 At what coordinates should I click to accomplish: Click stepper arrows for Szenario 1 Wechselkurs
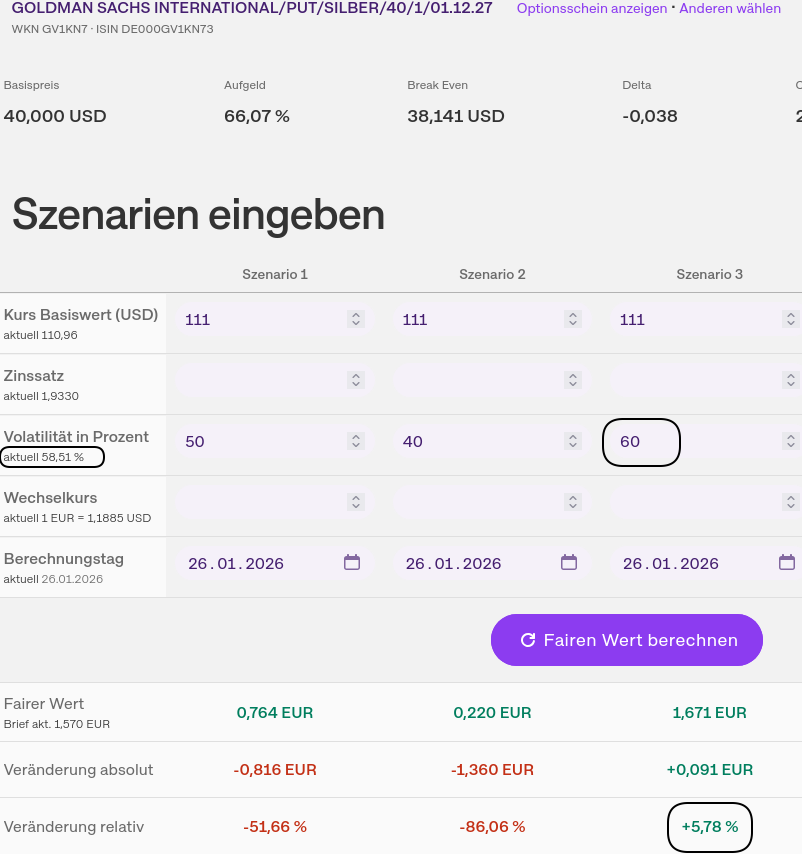(x=355, y=502)
